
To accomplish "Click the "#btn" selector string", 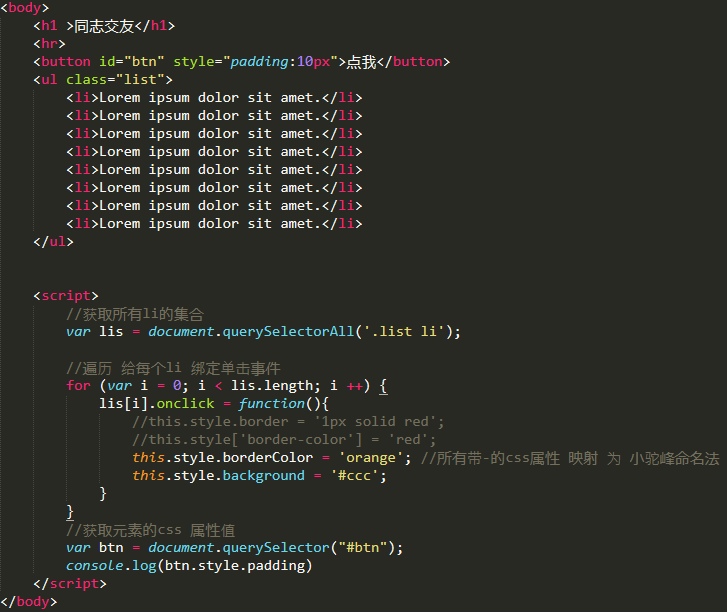I will [x=363, y=548].
